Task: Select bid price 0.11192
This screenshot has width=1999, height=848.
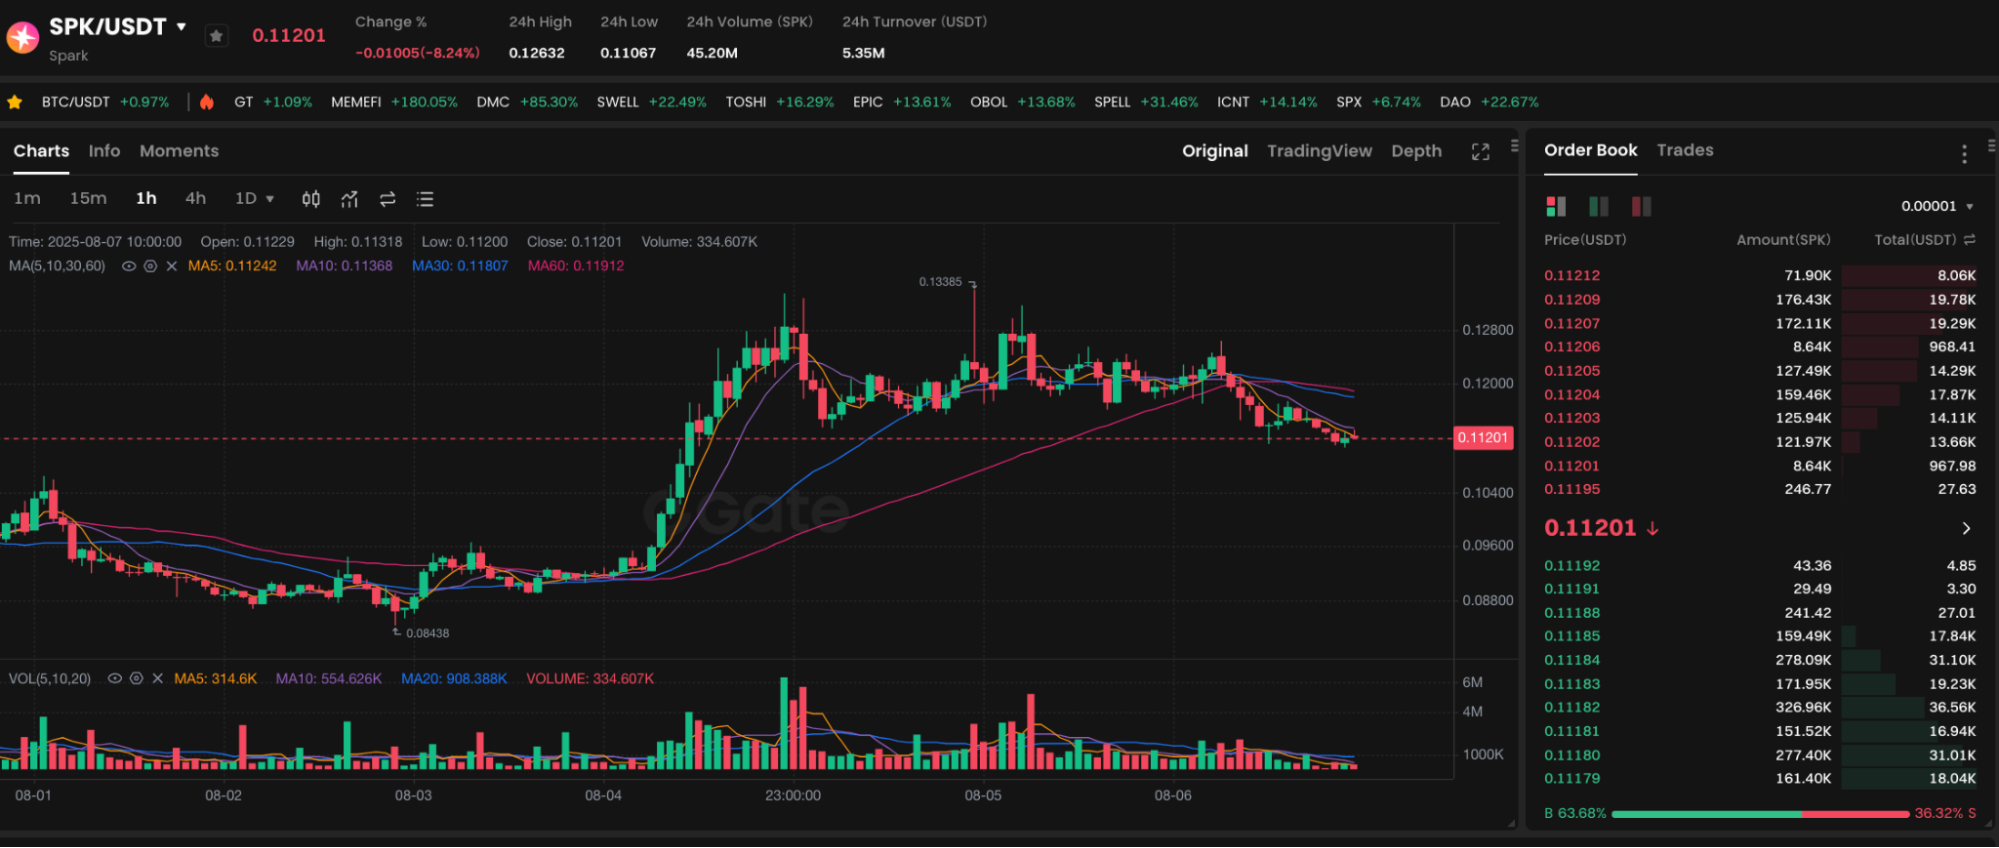Action: pos(1571,565)
